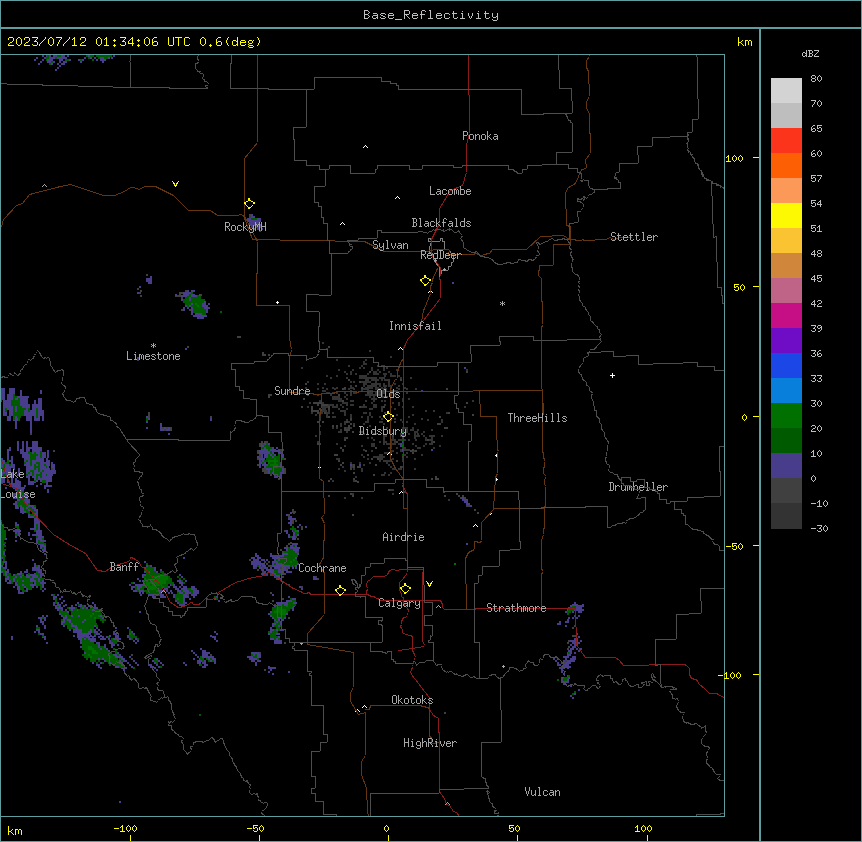Select the 65 value in dBZ legend
Image resolution: width=862 pixels, height=842 pixels.
pos(816,128)
